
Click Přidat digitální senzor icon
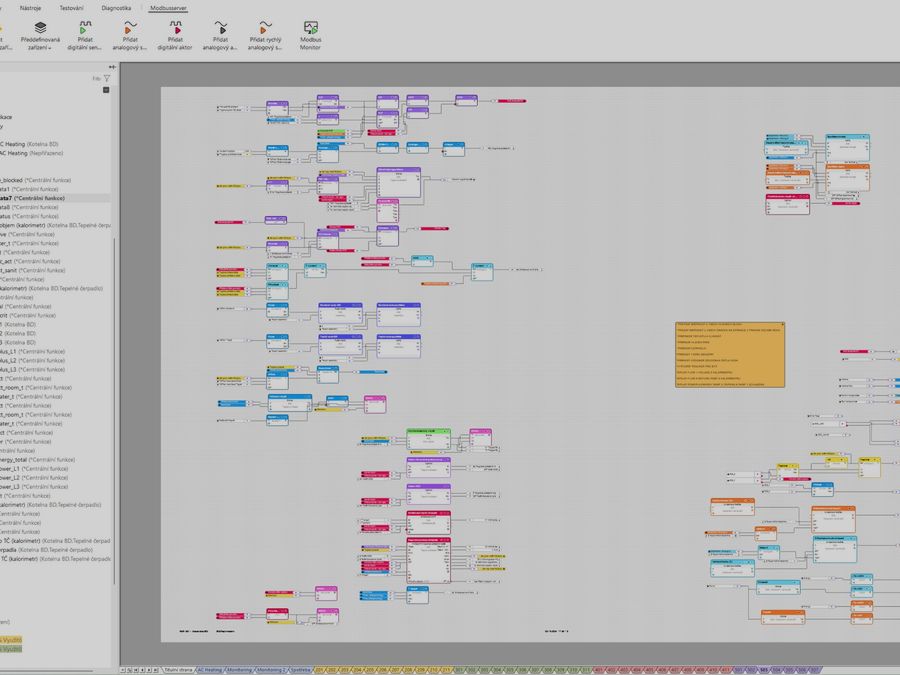[x=85, y=28]
